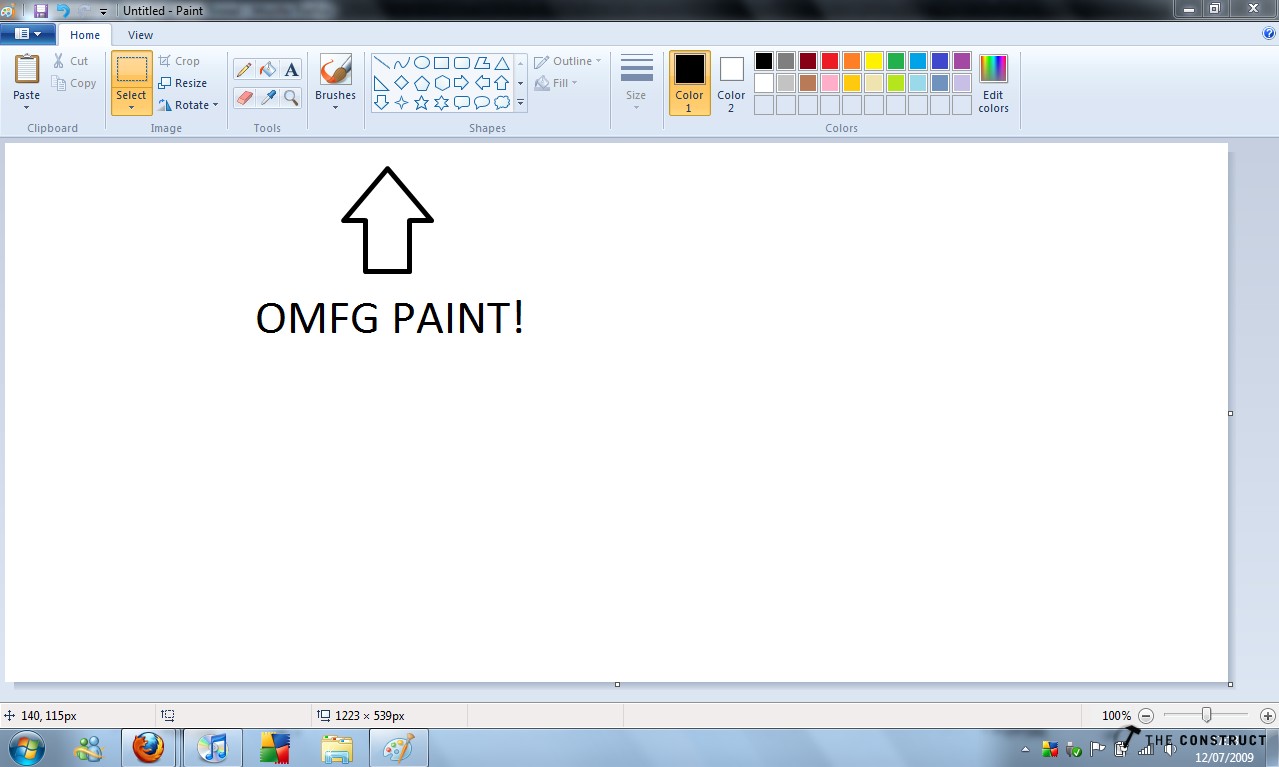Select the Magnifier tool

[291, 97]
